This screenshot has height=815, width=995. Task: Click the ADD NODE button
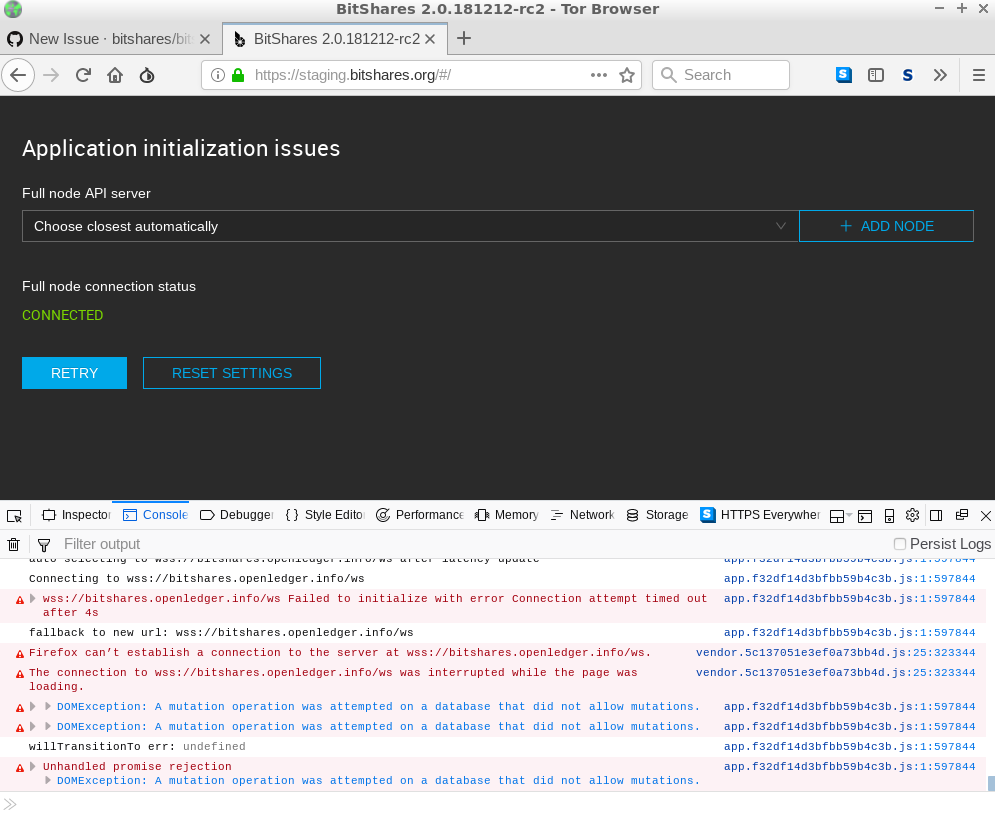pos(886,226)
